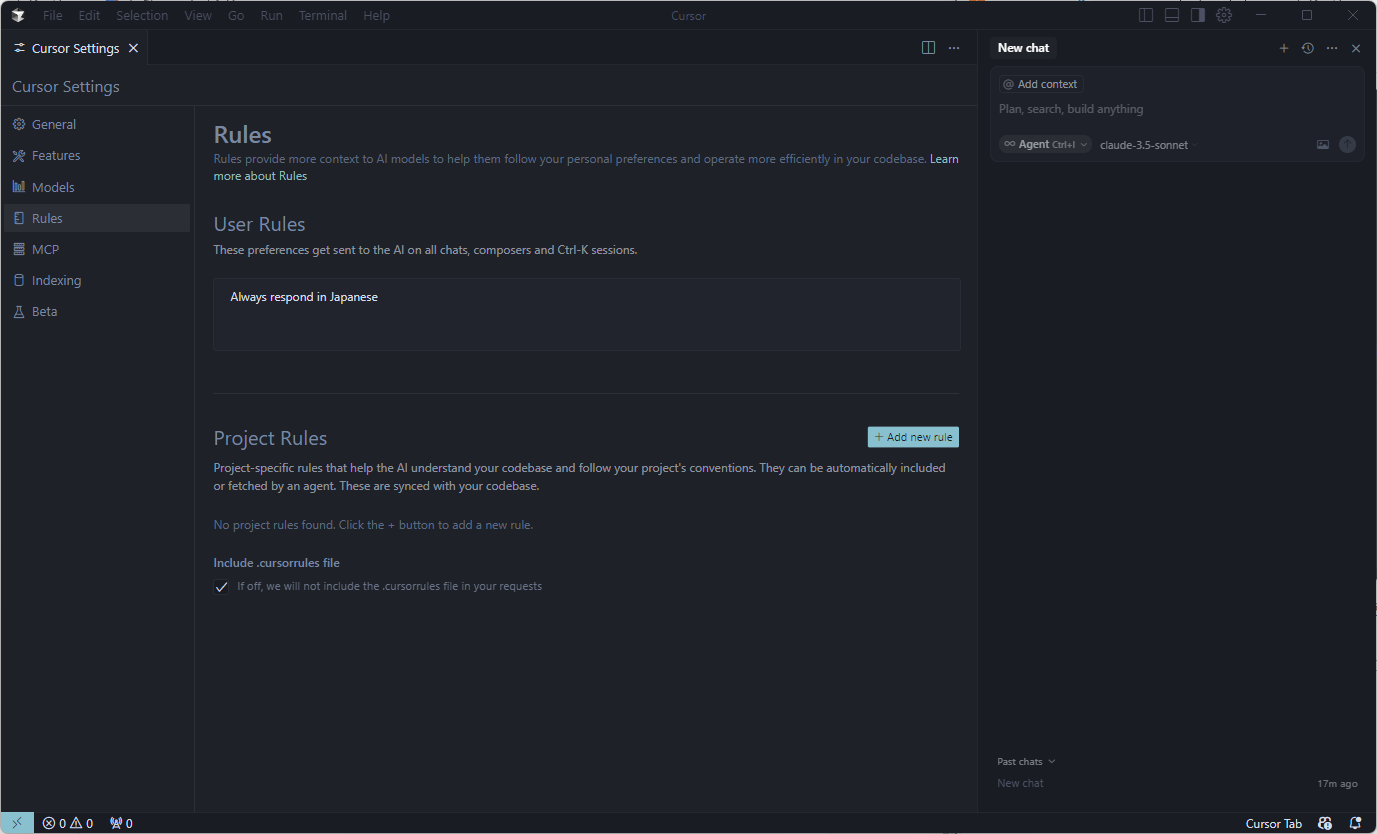Open chat pane more options ellipsis
Image resolution: width=1377 pixels, height=834 pixels.
[x=1332, y=48]
